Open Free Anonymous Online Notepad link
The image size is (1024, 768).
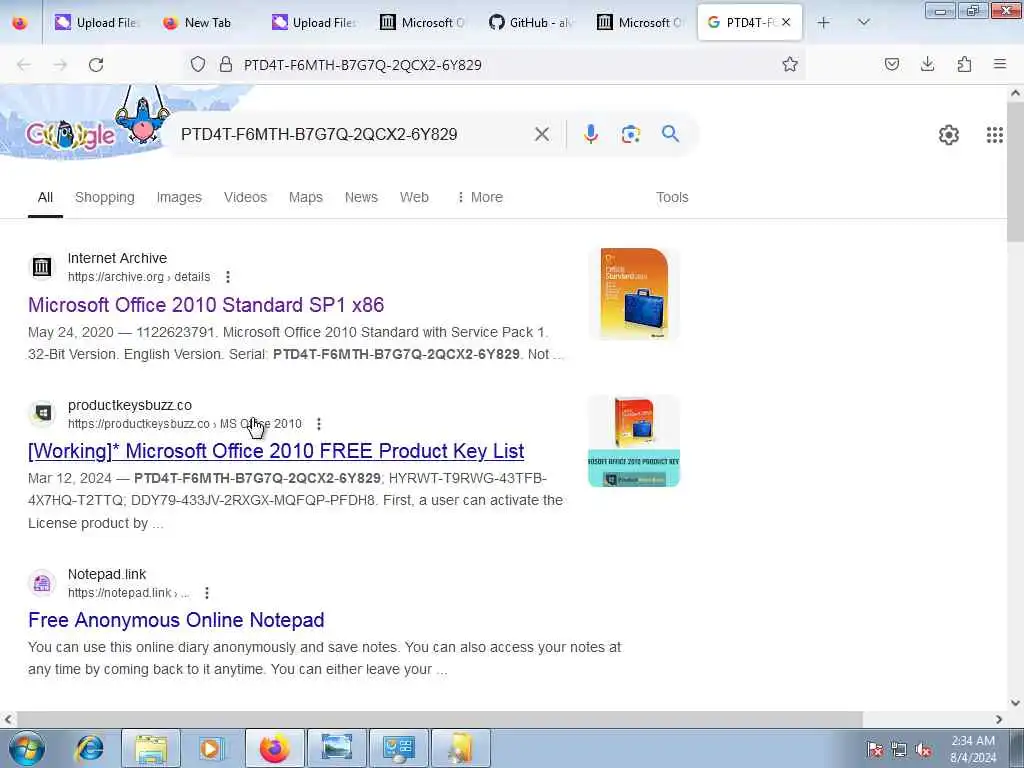(176, 620)
